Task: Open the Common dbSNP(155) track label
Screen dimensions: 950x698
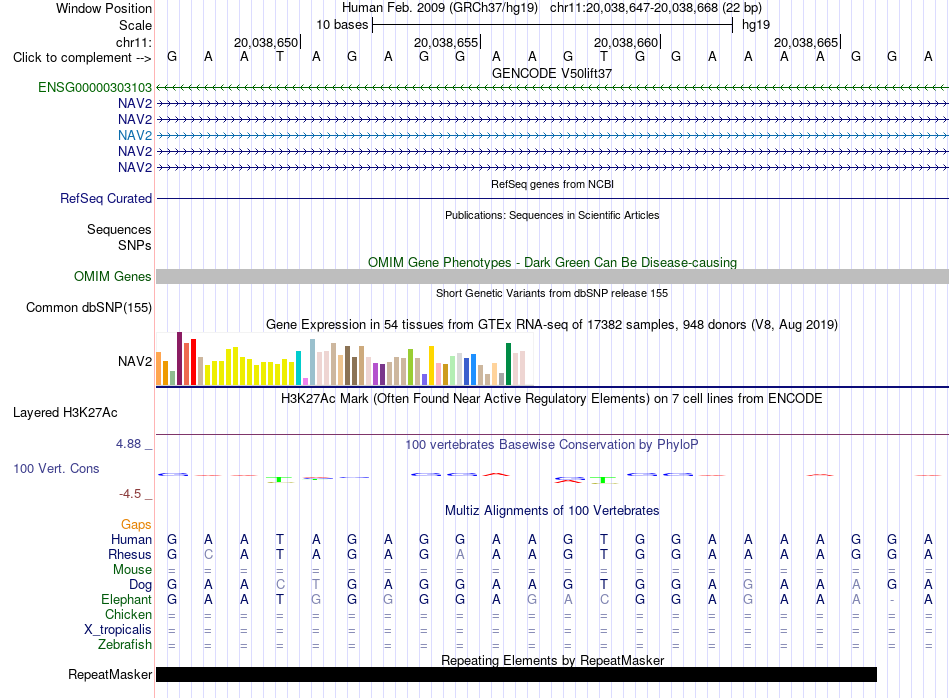Action: pos(89,307)
